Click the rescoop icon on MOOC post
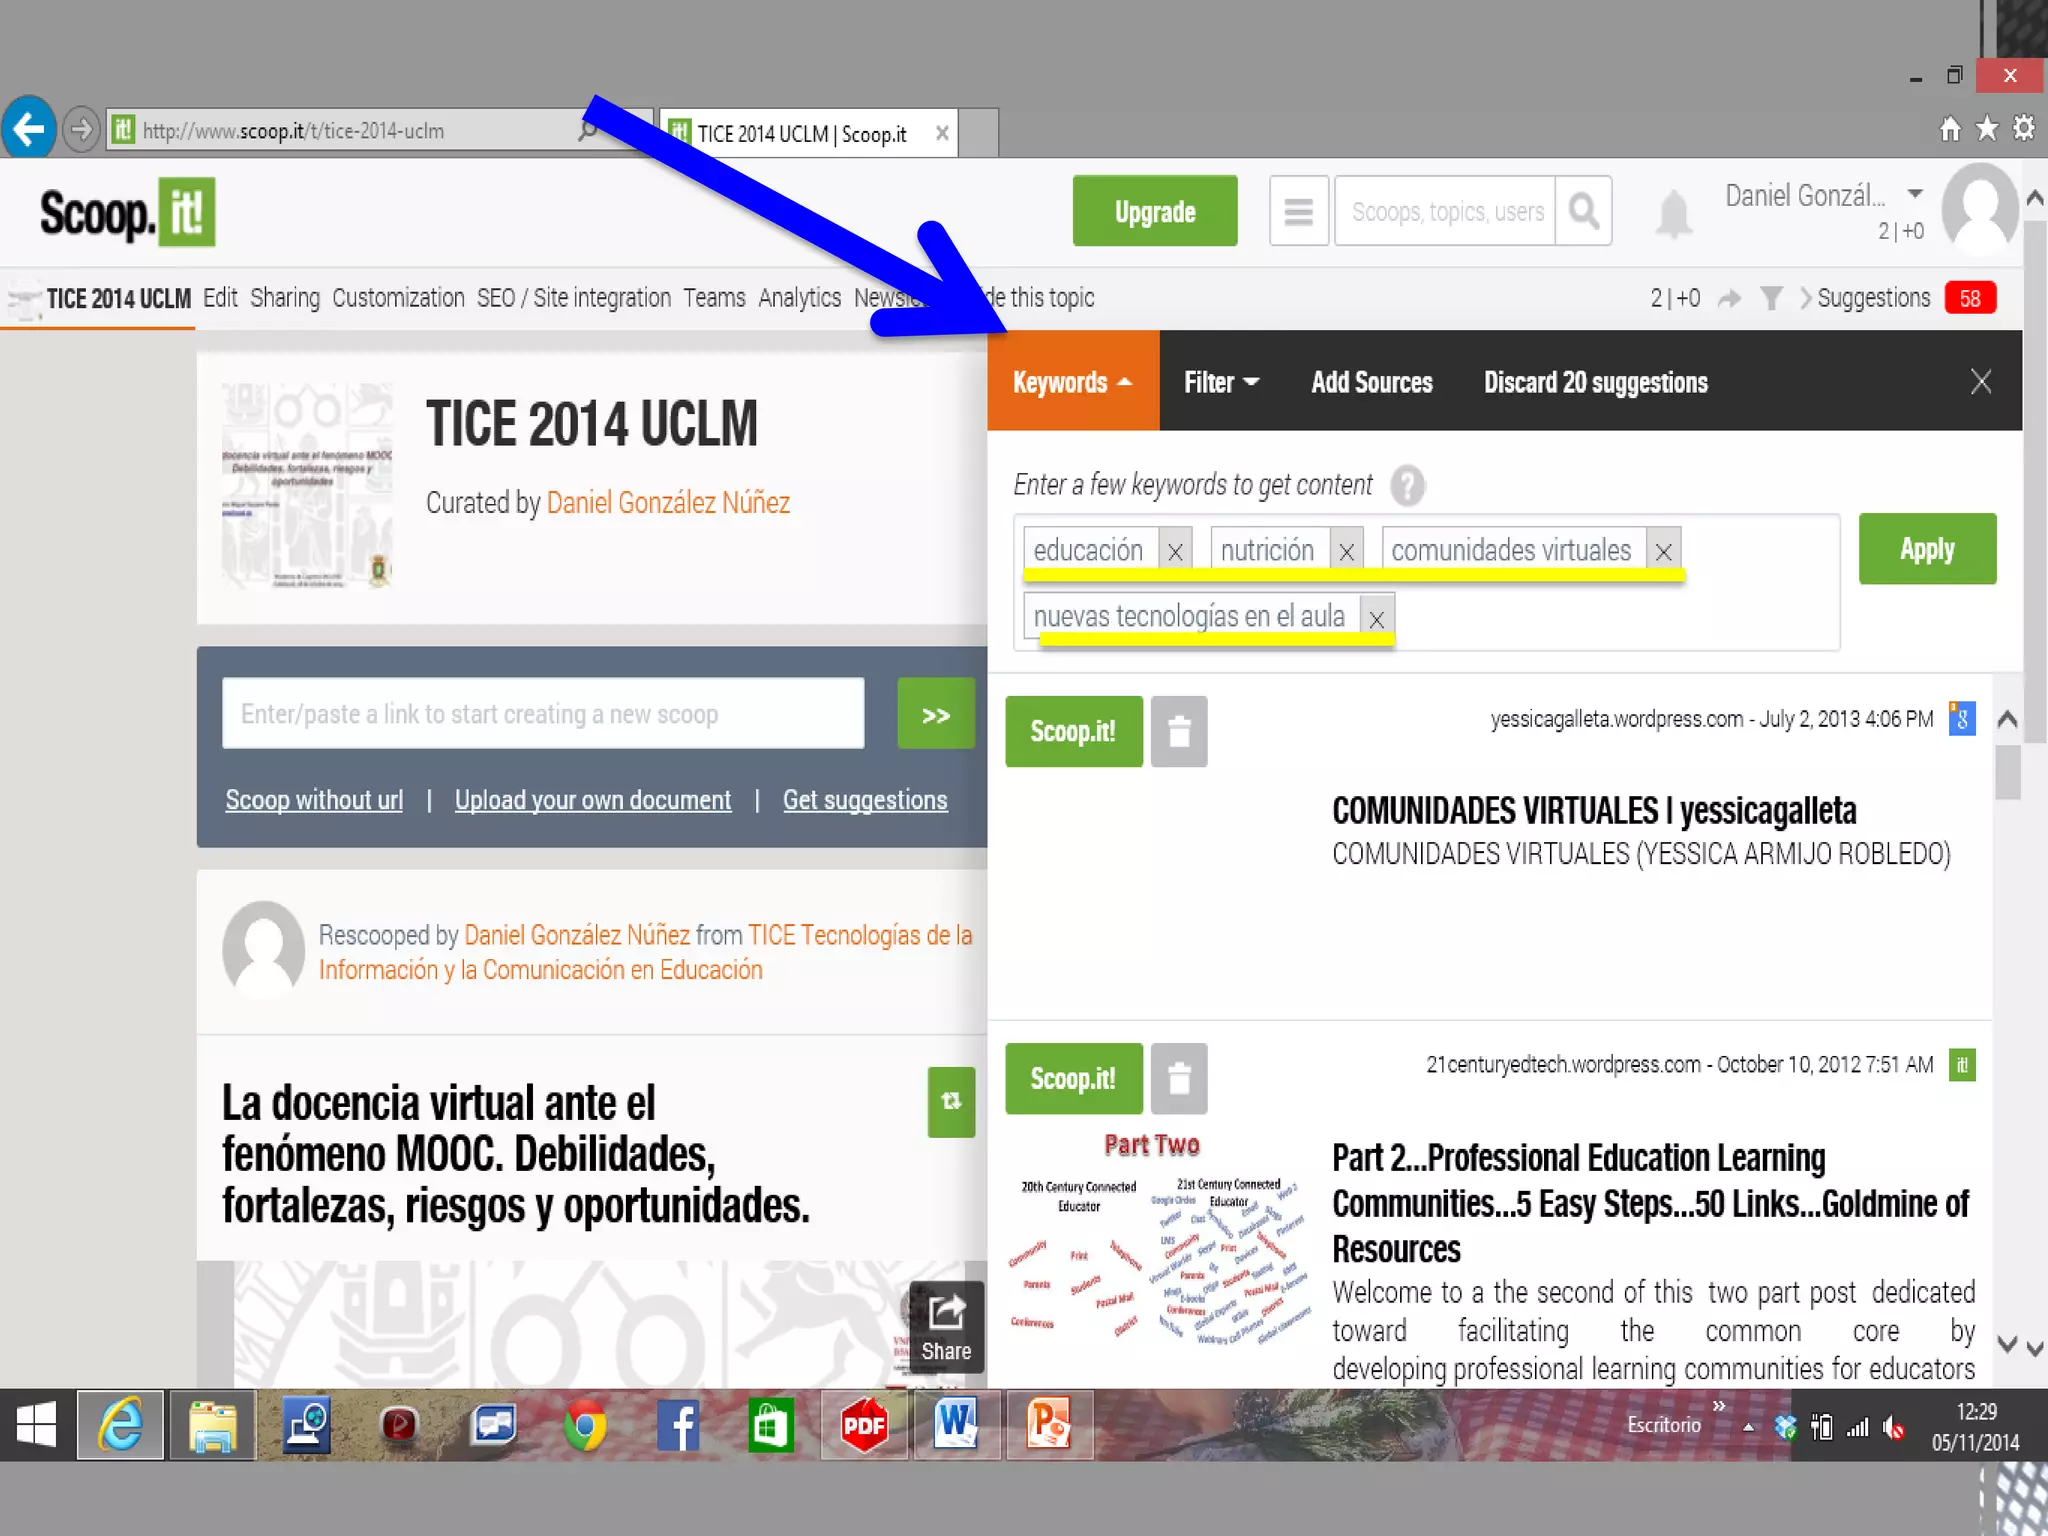 coord(950,1101)
